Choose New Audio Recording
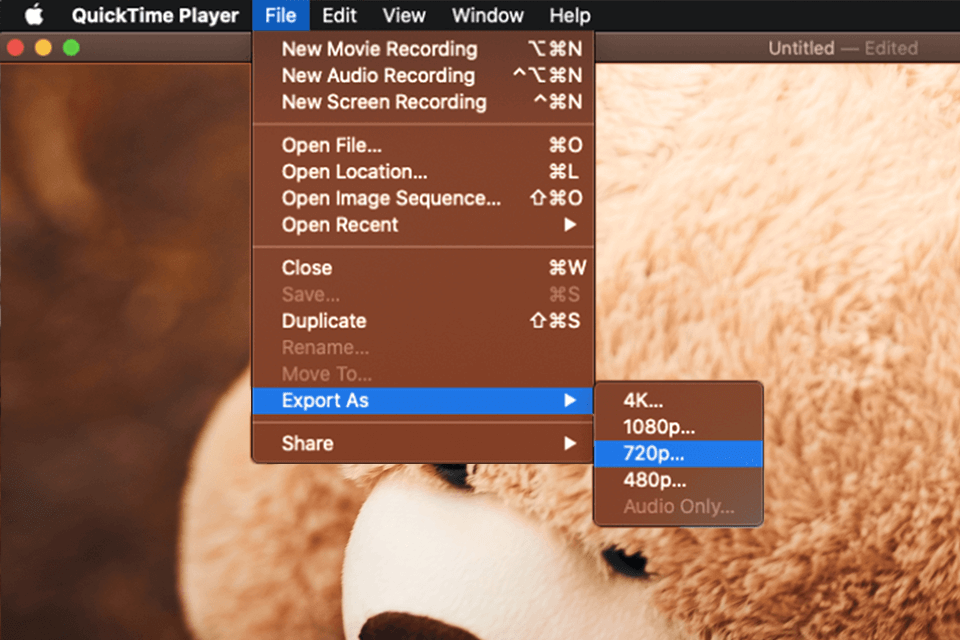 coord(423,75)
